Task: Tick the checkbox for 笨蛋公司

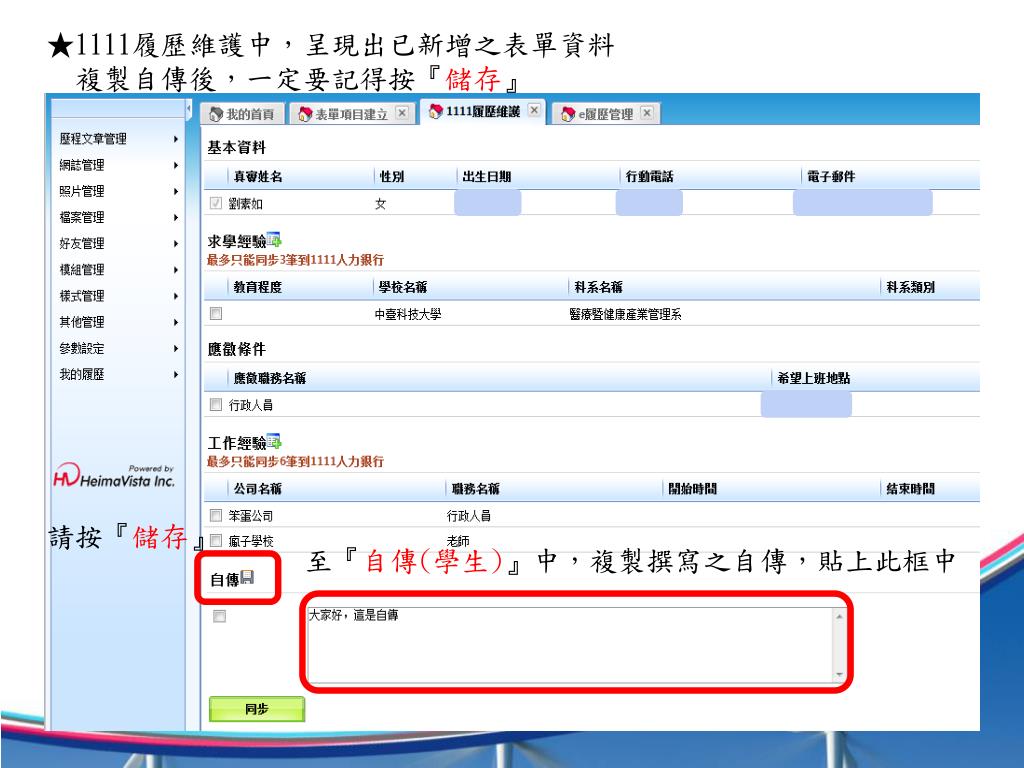Action: (216, 515)
